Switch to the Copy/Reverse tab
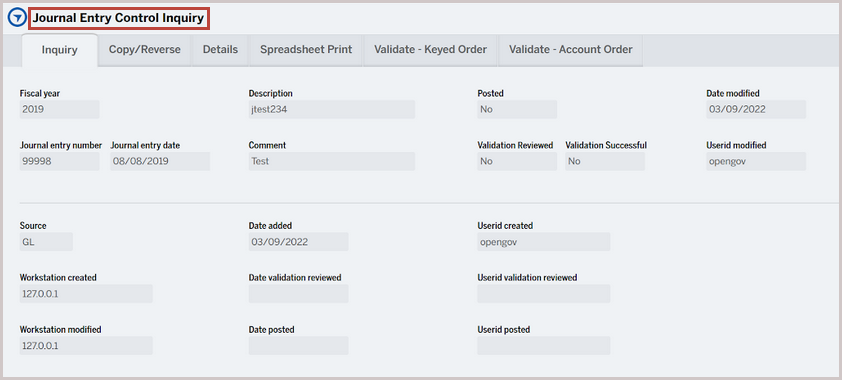 [144, 50]
